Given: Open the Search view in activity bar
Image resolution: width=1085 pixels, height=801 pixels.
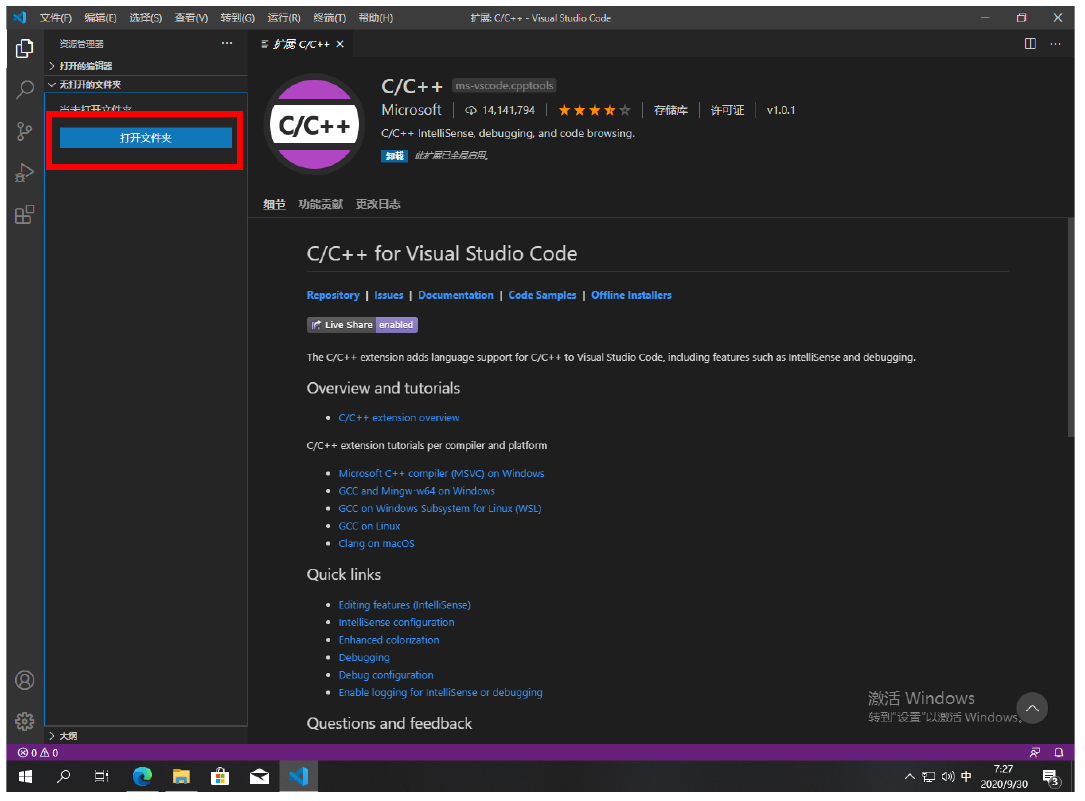Looking at the screenshot, I should pyautogui.click(x=25, y=90).
